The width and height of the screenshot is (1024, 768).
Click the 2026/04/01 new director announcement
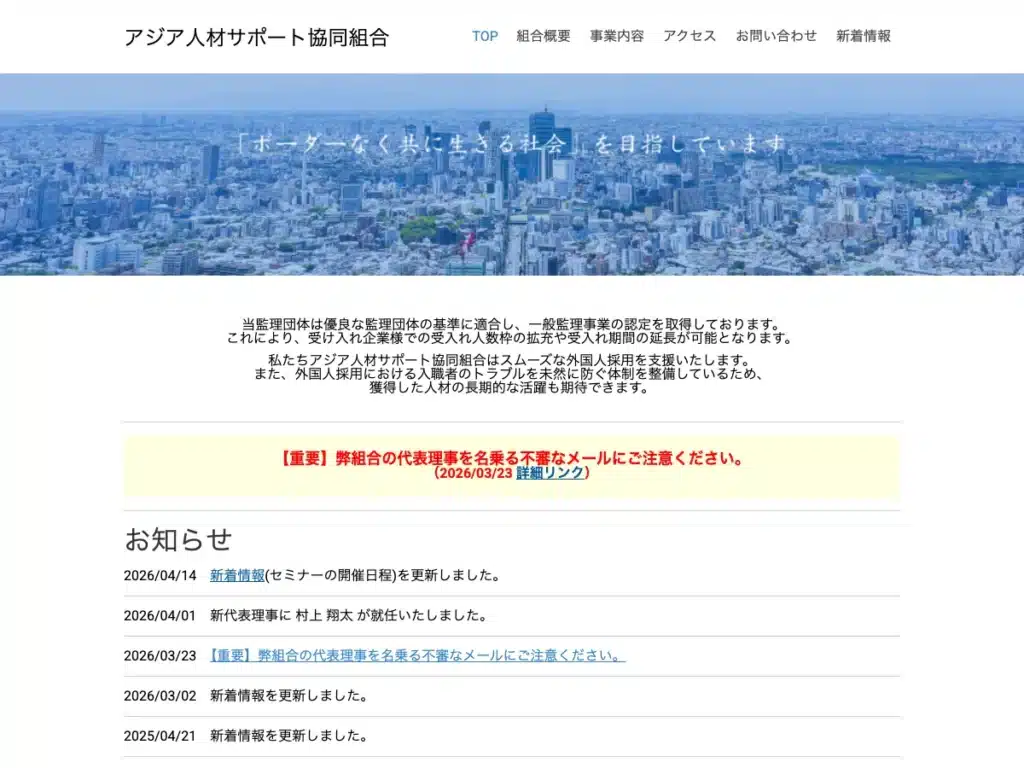point(348,615)
